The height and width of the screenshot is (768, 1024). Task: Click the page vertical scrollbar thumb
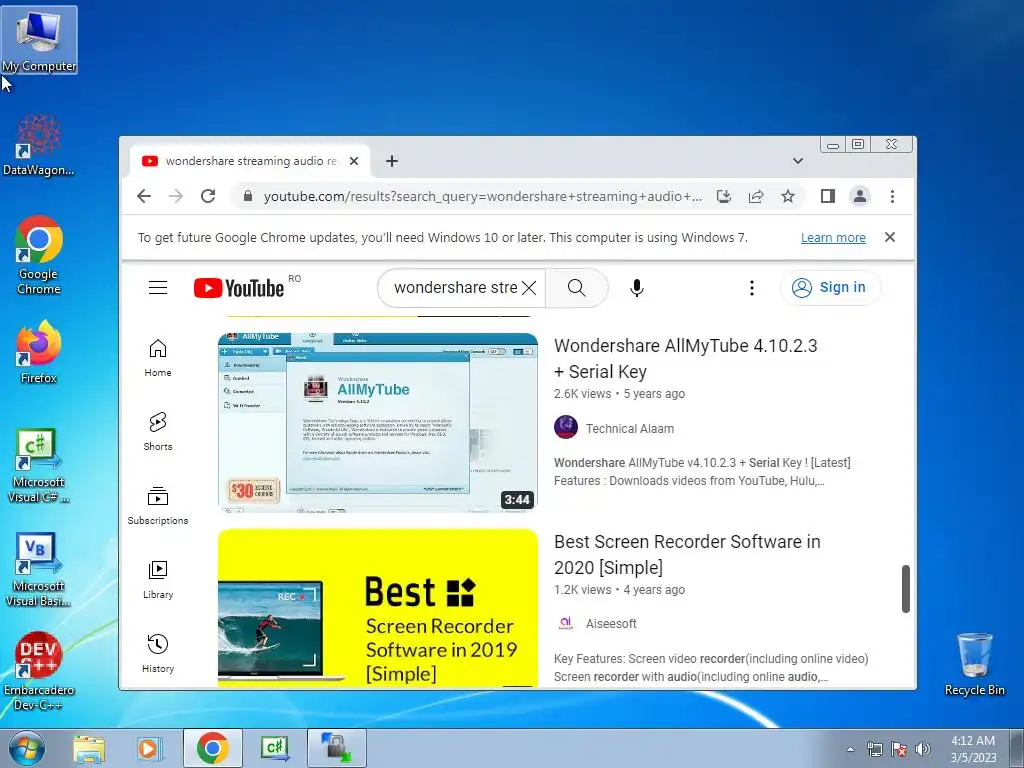[906, 589]
